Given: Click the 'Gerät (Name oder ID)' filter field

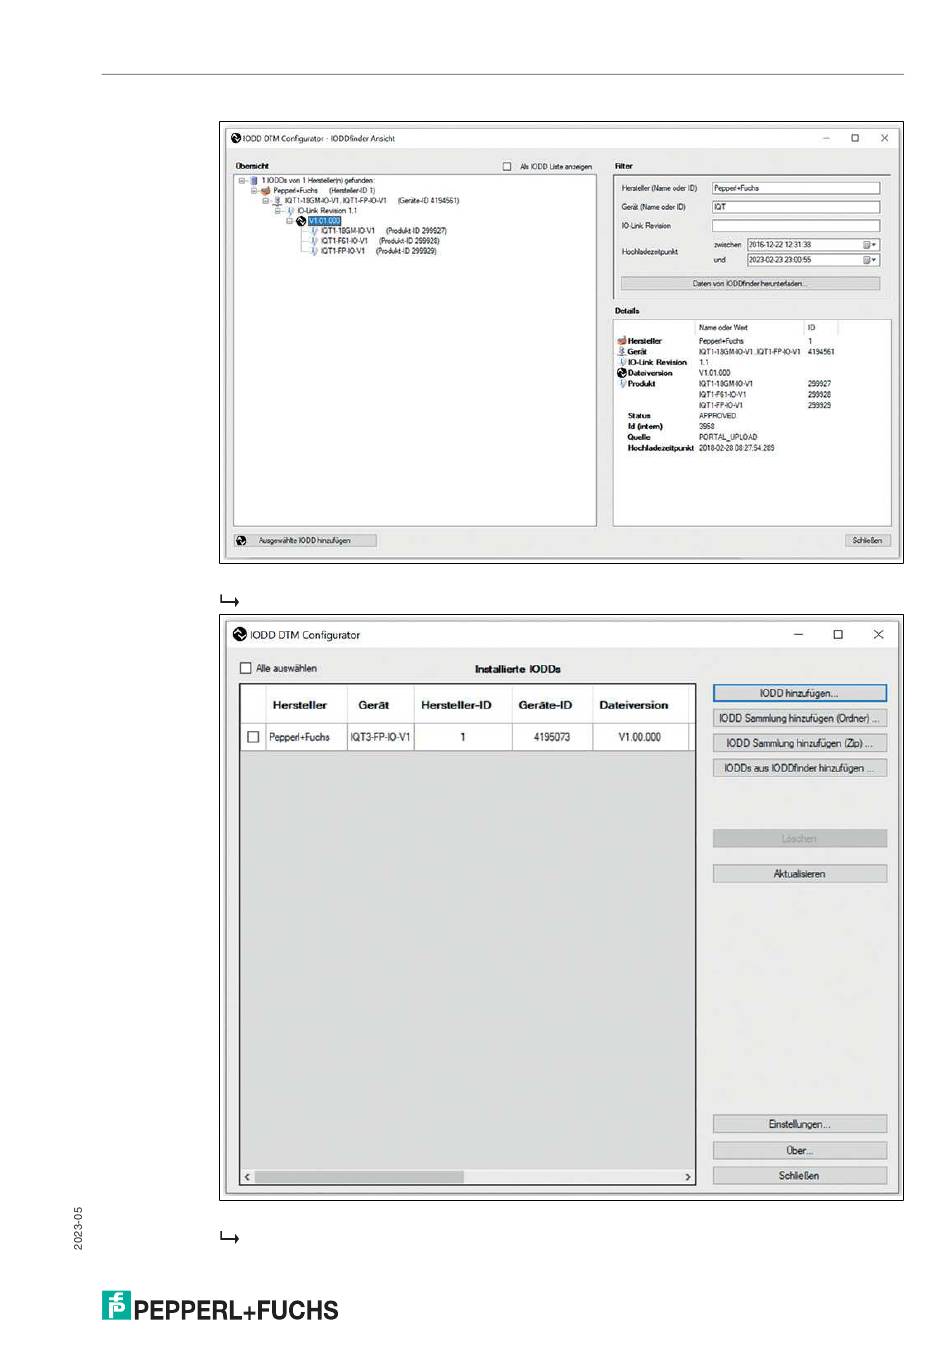Looking at the screenshot, I should tap(796, 207).
